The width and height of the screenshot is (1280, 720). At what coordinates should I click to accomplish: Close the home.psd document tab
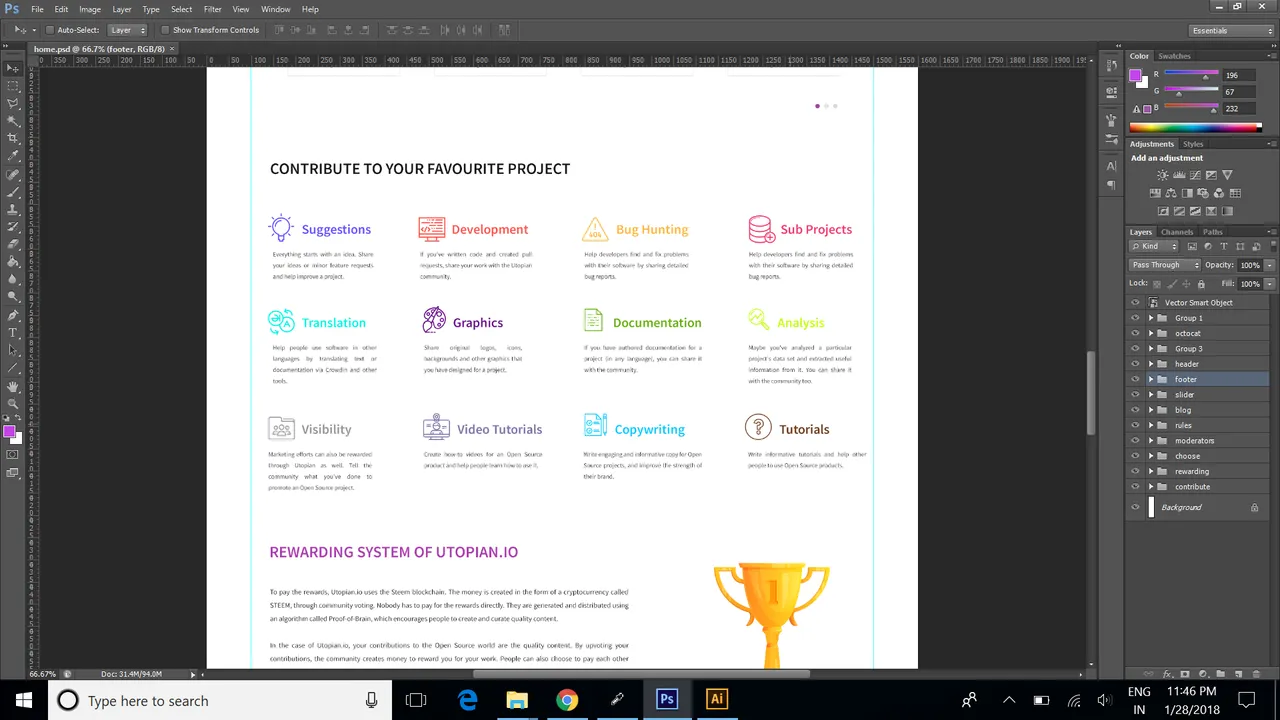click(x=171, y=48)
